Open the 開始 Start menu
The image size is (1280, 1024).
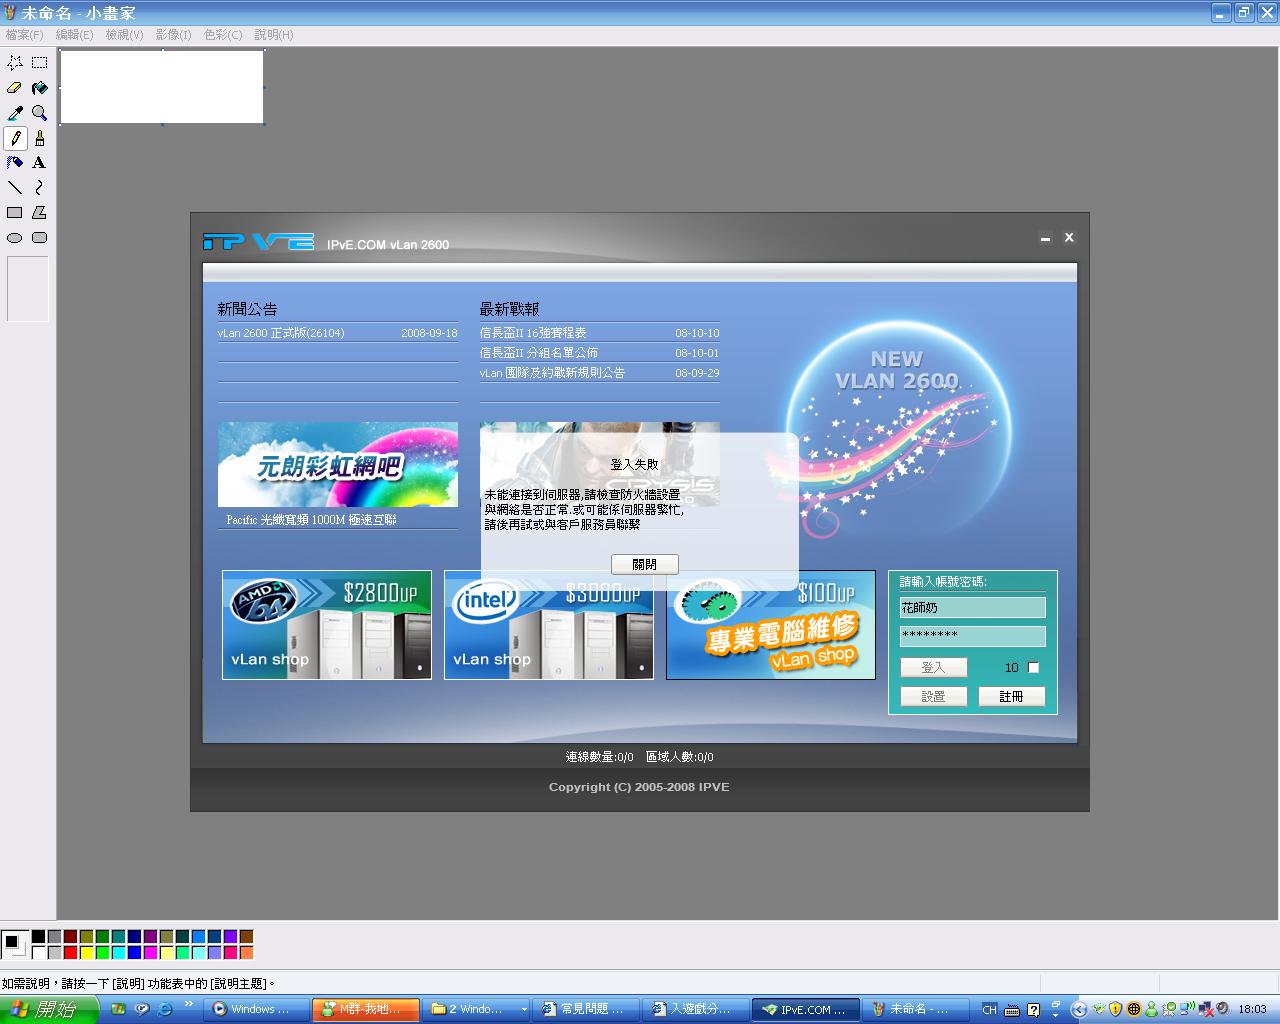click(49, 1009)
